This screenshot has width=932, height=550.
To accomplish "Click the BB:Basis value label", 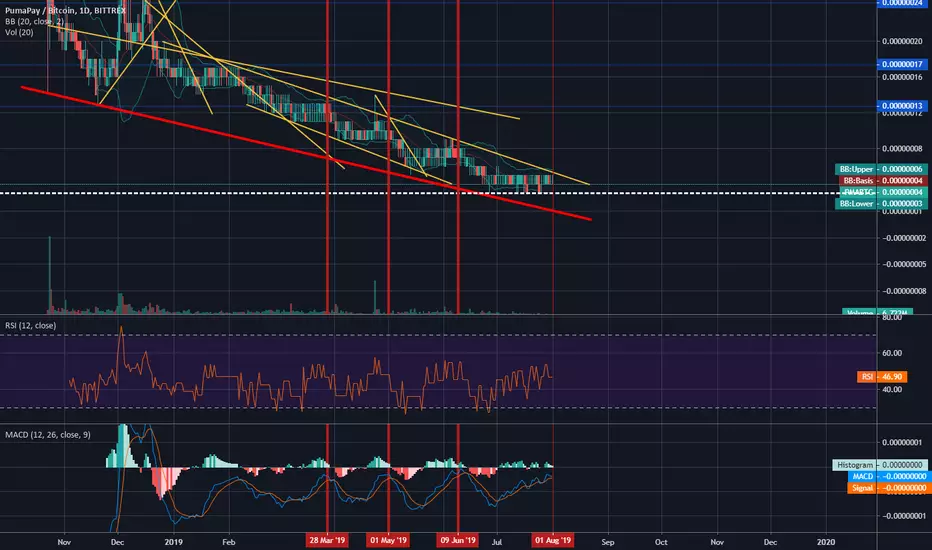I will 883,180.
